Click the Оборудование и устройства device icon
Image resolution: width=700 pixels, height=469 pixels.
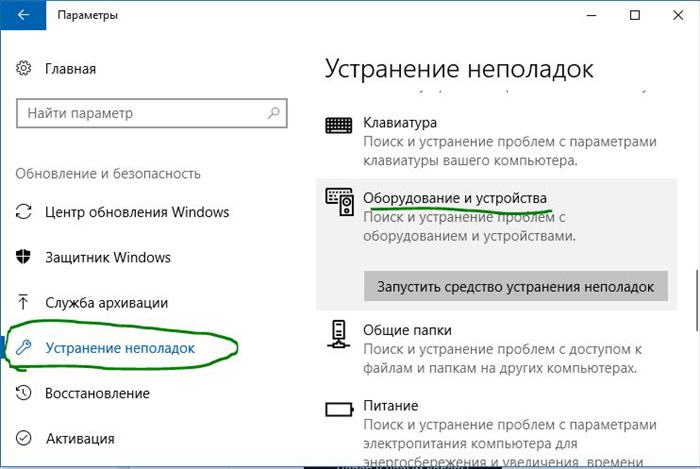340,202
